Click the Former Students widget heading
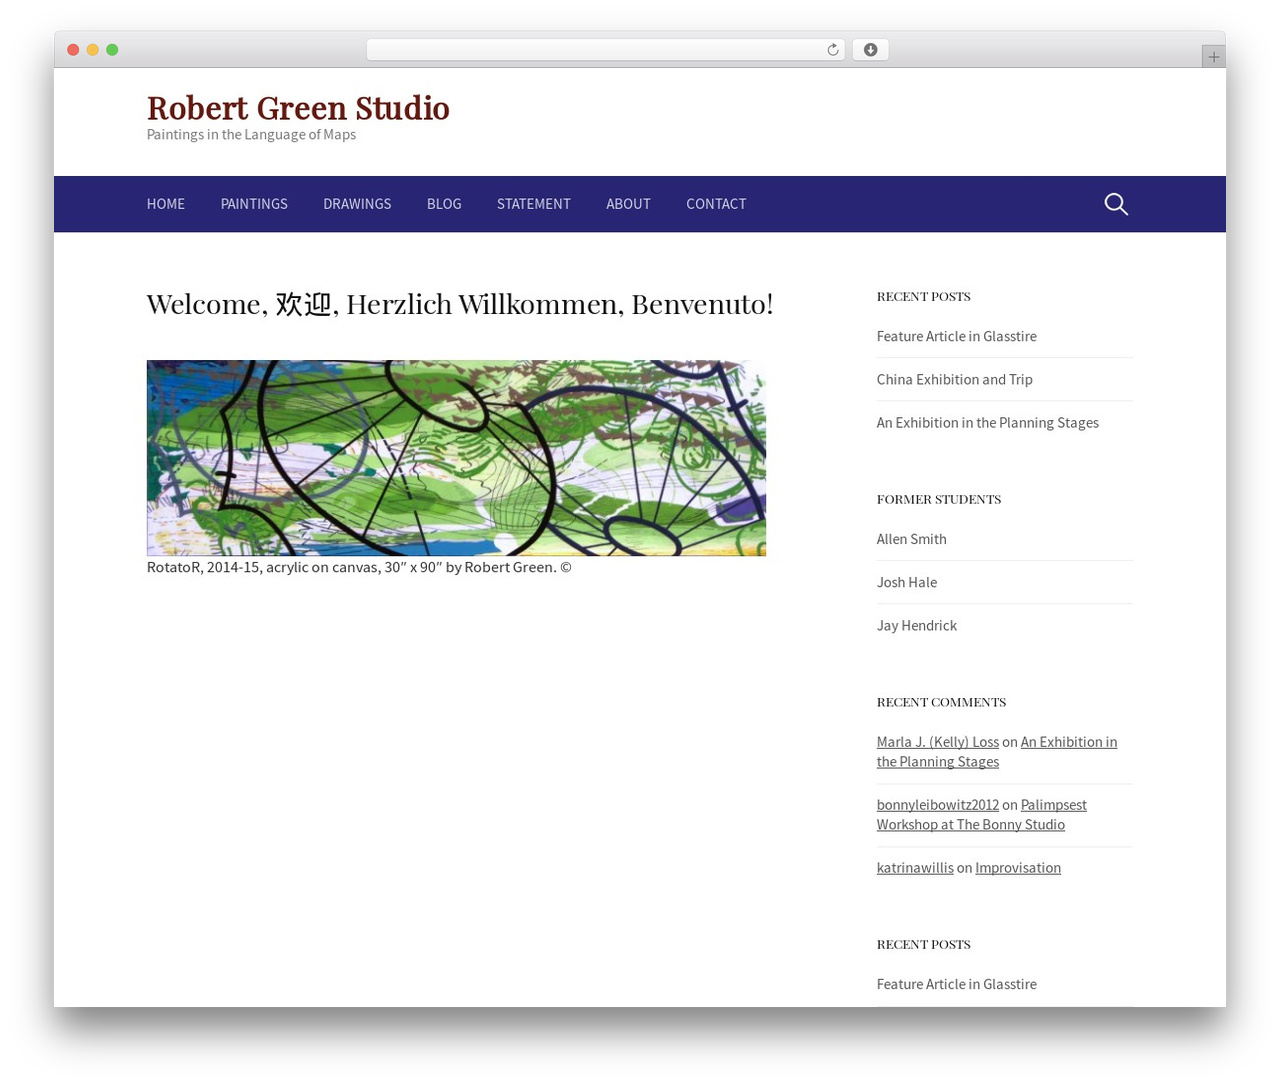1280x1084 pixels. (x=938, y=499)
